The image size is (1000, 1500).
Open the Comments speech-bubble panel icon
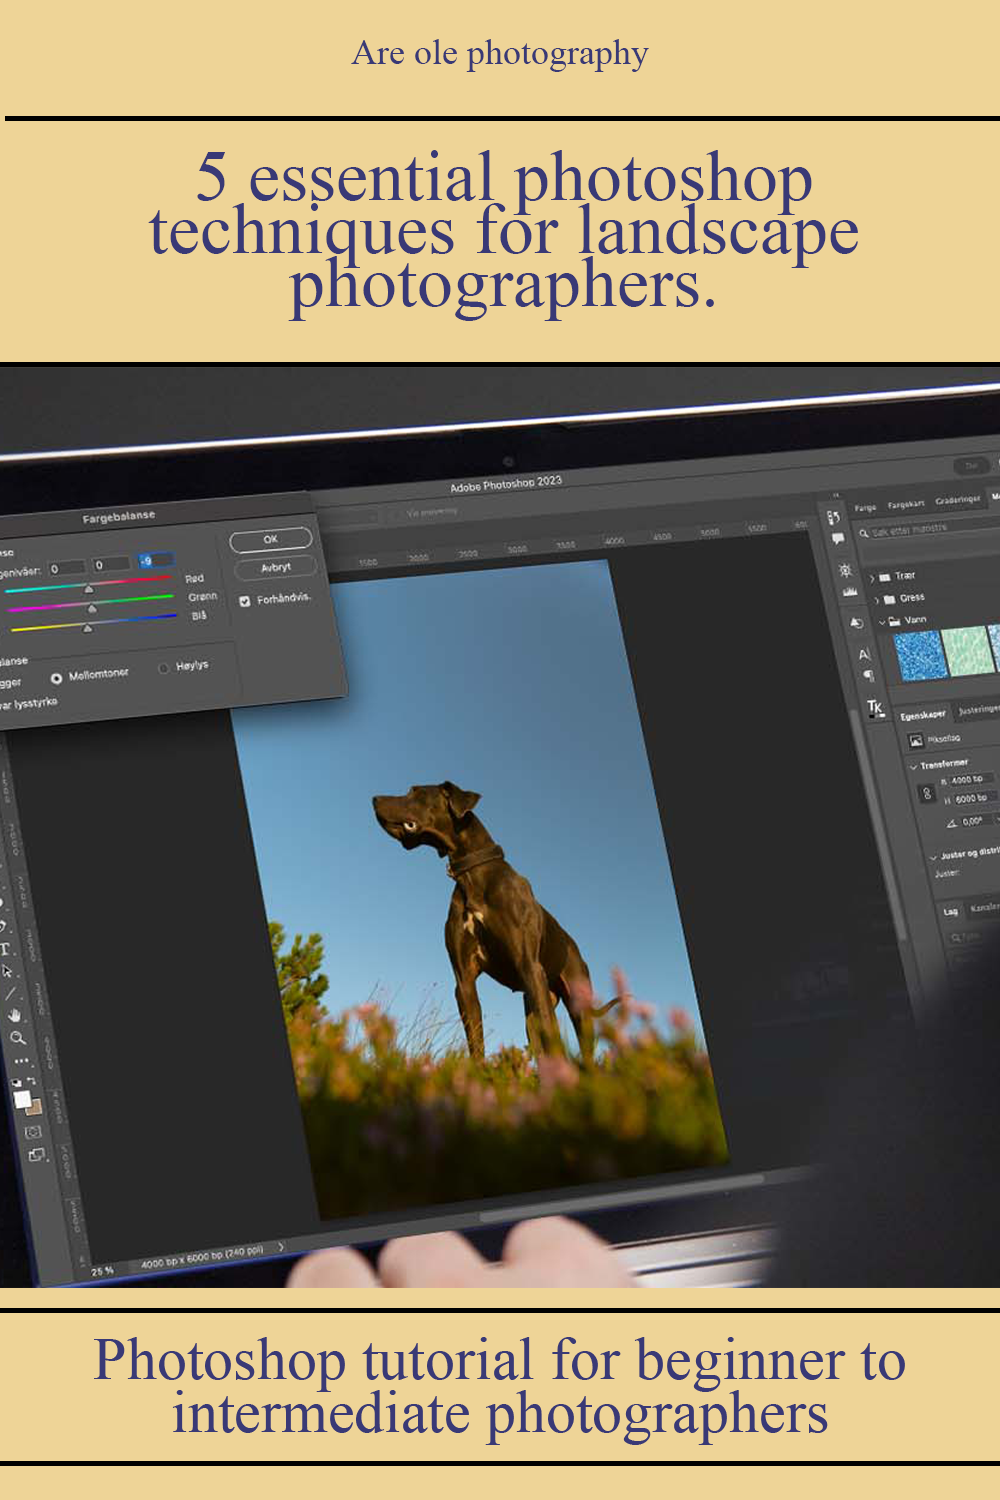click(x=838, y=539)
